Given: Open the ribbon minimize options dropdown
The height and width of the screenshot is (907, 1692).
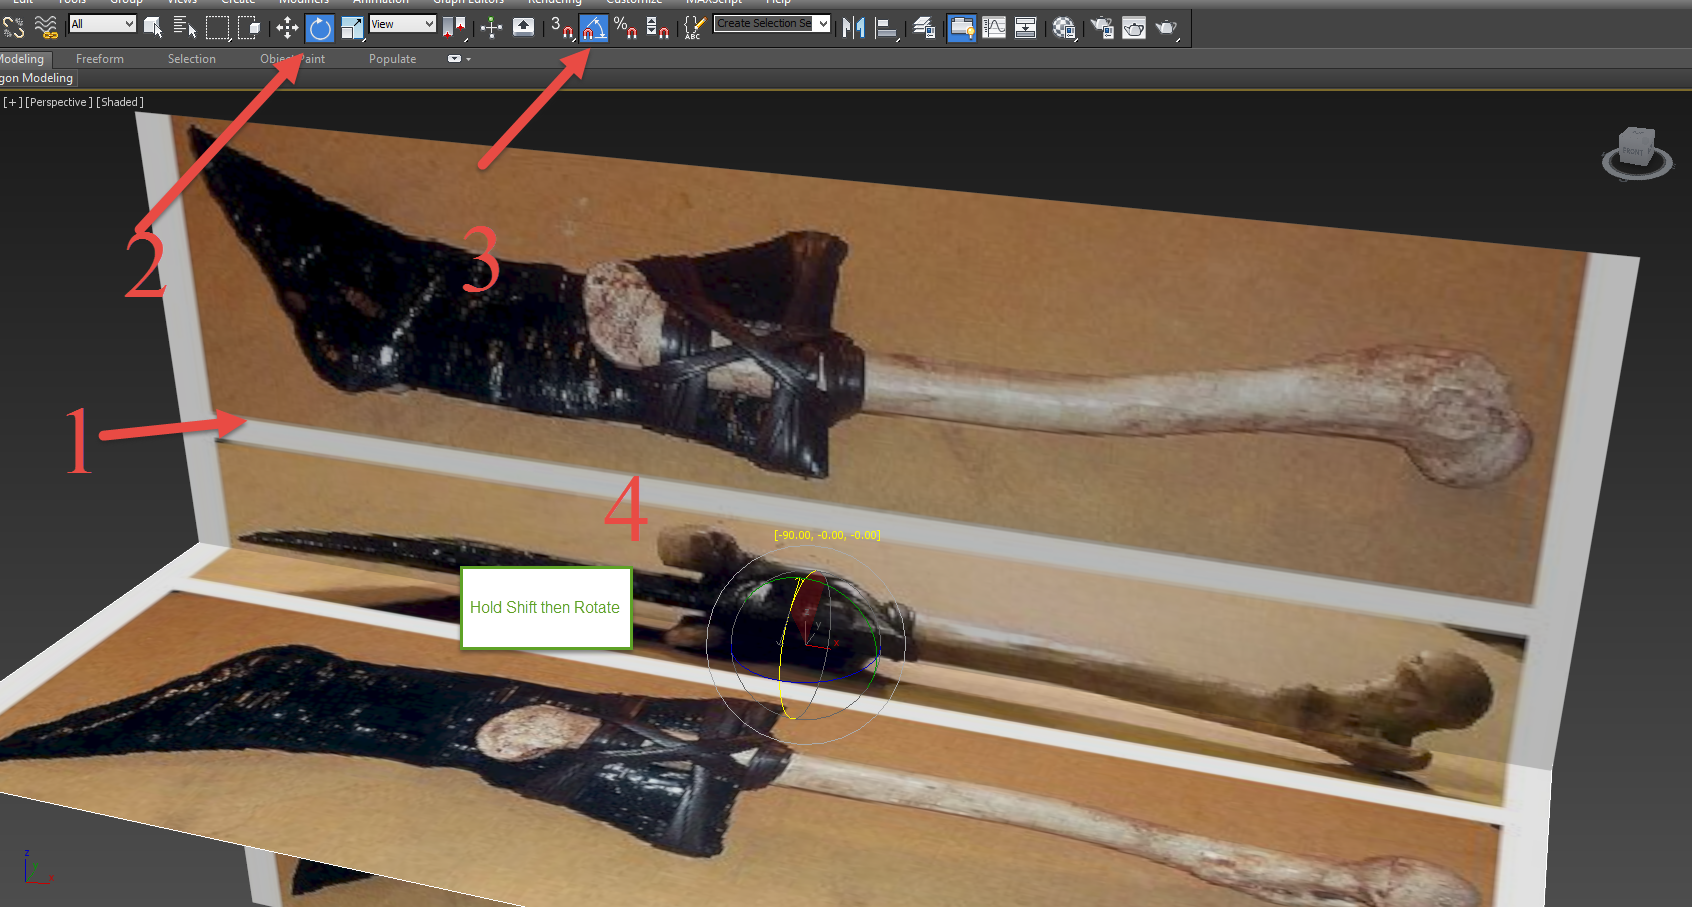Looking at the screenshot, I should pos(459,59).
